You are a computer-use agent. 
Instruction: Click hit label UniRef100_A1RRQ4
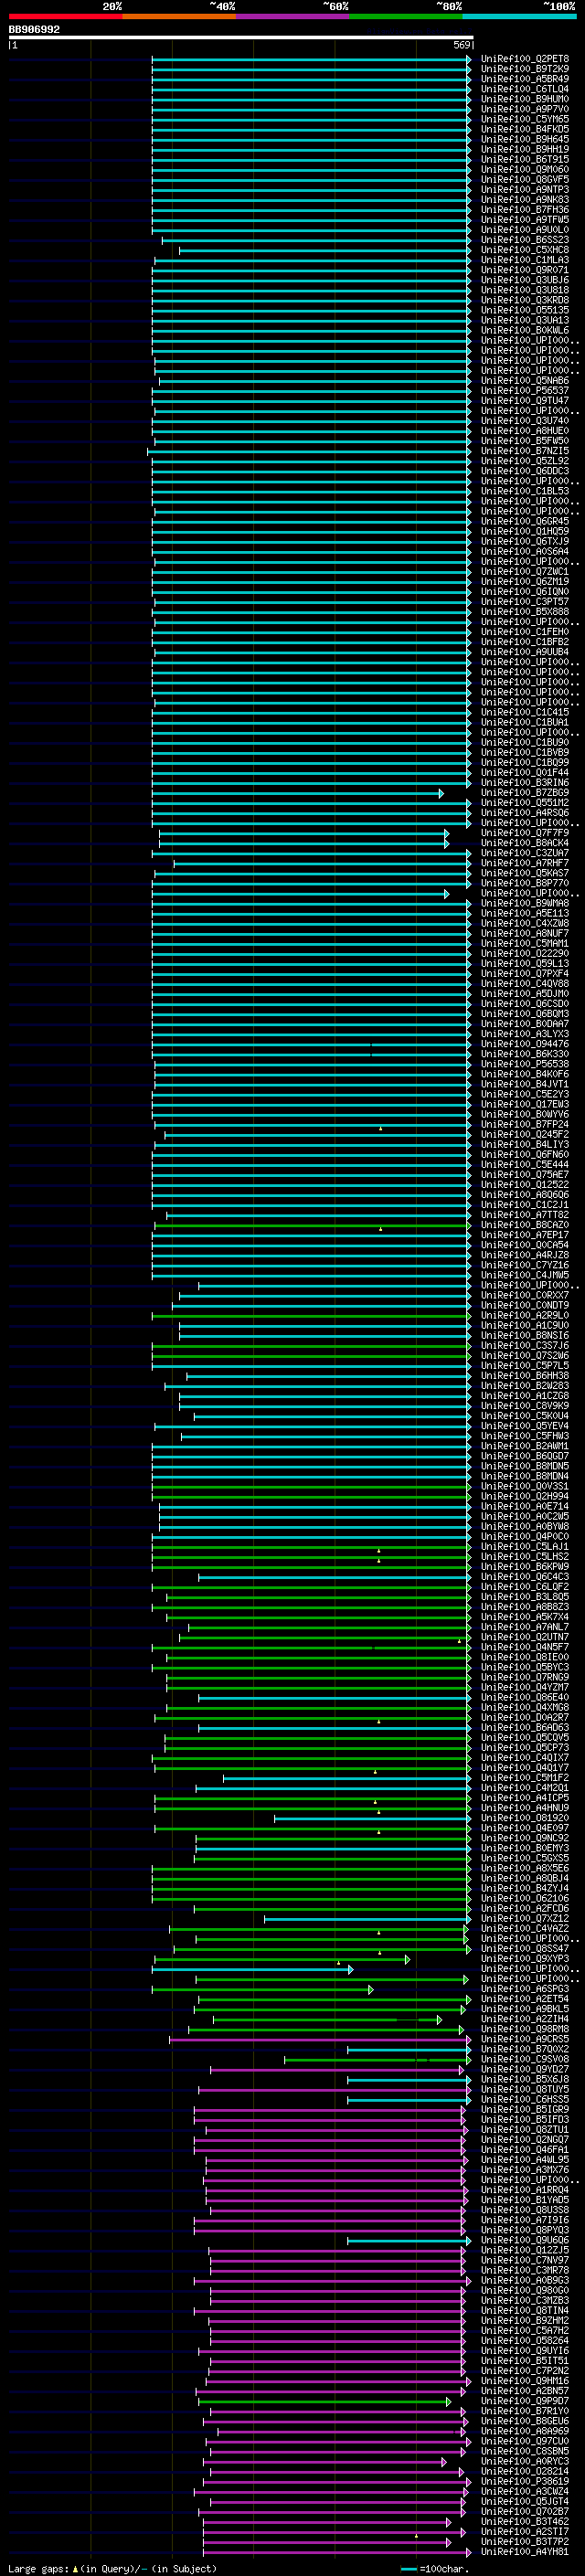524,2190
